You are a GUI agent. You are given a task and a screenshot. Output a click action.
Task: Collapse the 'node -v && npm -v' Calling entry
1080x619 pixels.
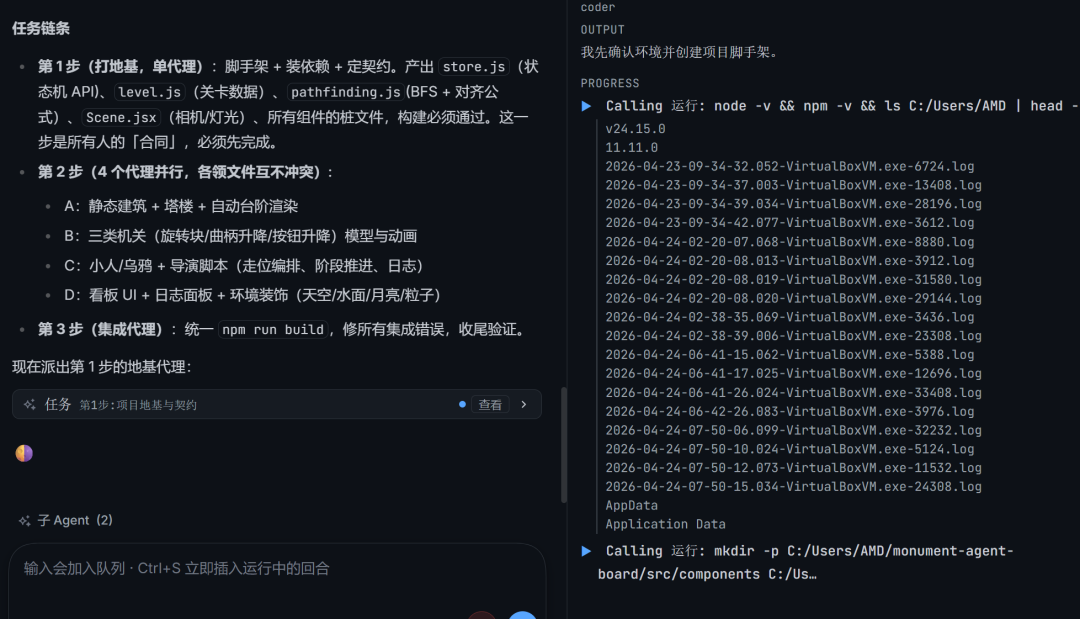[x=586, y=106]
